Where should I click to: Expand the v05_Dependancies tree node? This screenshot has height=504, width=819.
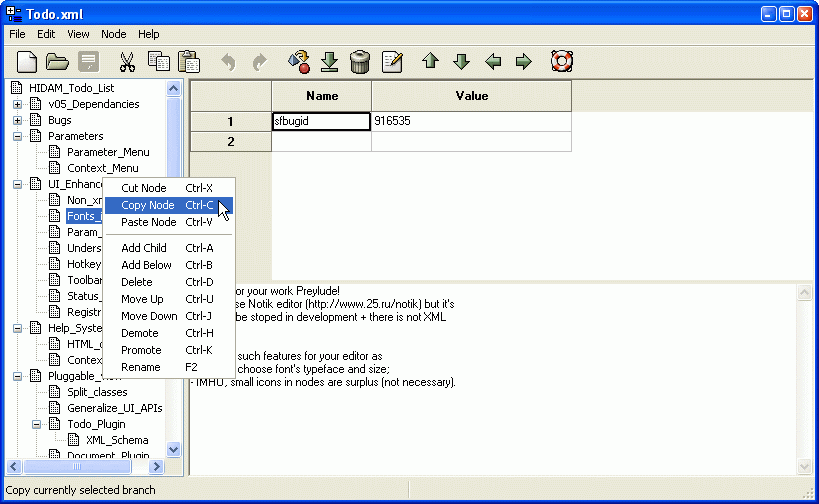(x=17, y=104)
